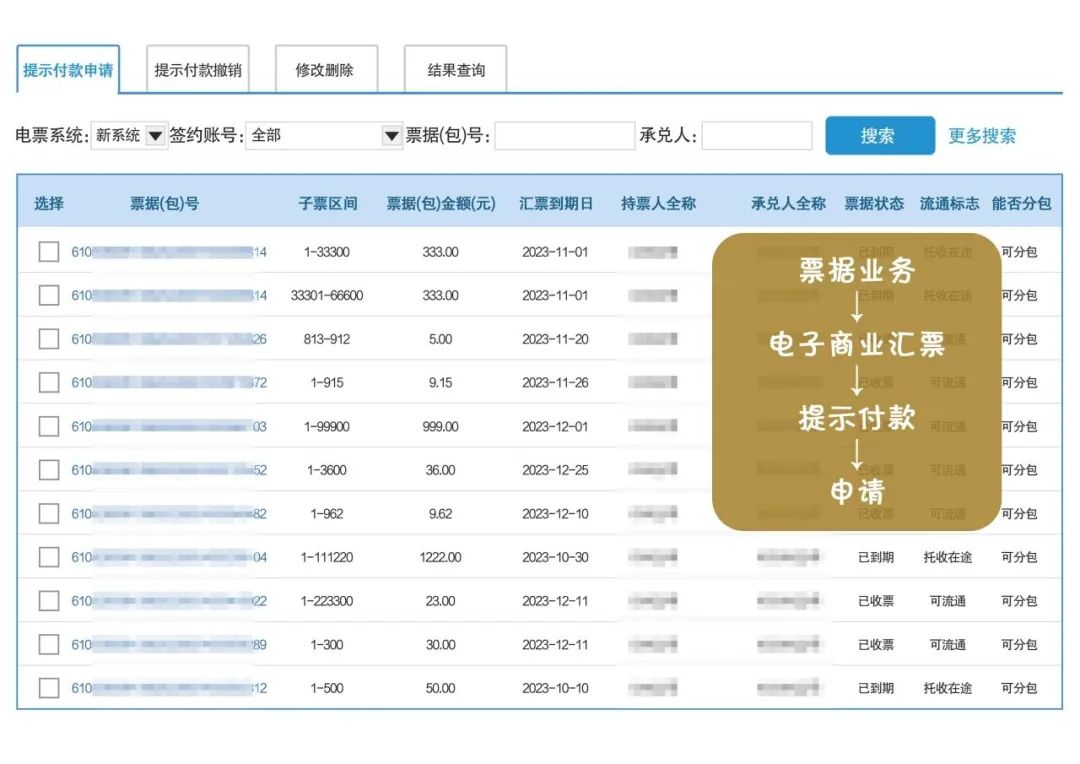The image size is (1080, 764).
Task: Click the amount cell 1222.00
Action: coord(440,557)
